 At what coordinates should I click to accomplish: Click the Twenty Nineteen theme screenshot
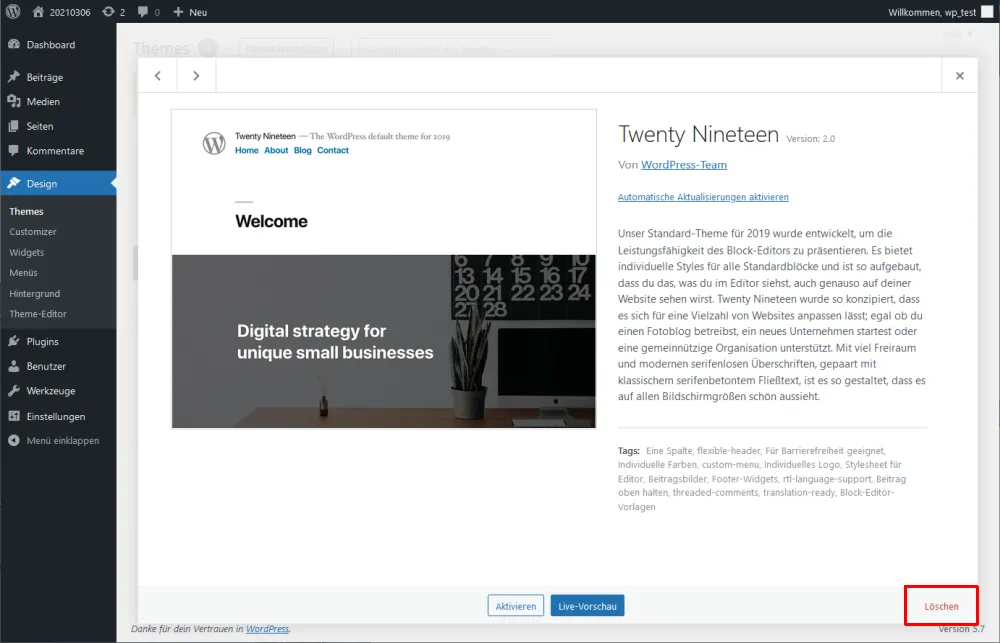[x=384, y=269]
